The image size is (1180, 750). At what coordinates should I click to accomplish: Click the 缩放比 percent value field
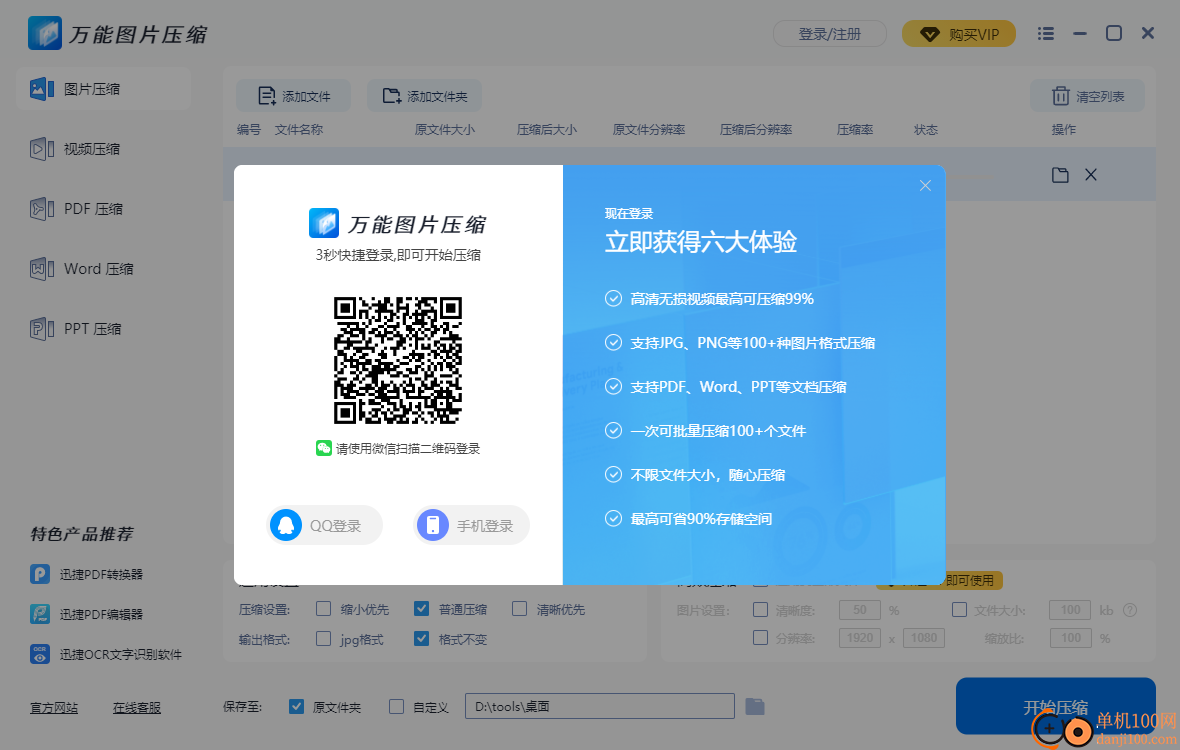(x=1070, y=638)
